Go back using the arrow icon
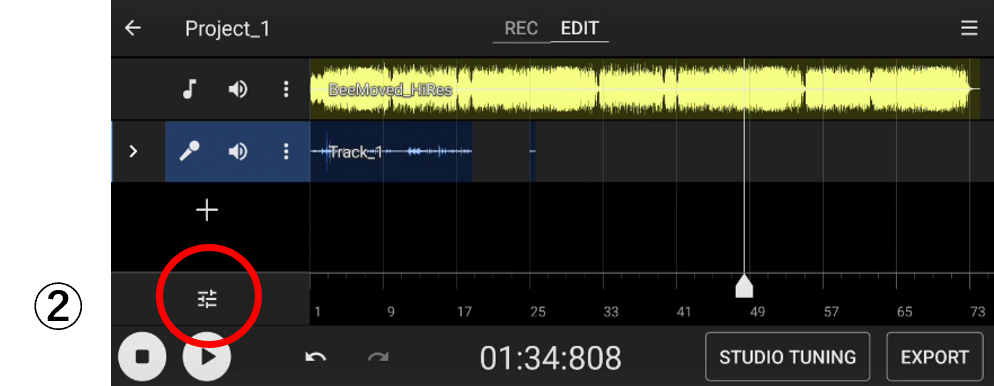 tap(132, 29)
